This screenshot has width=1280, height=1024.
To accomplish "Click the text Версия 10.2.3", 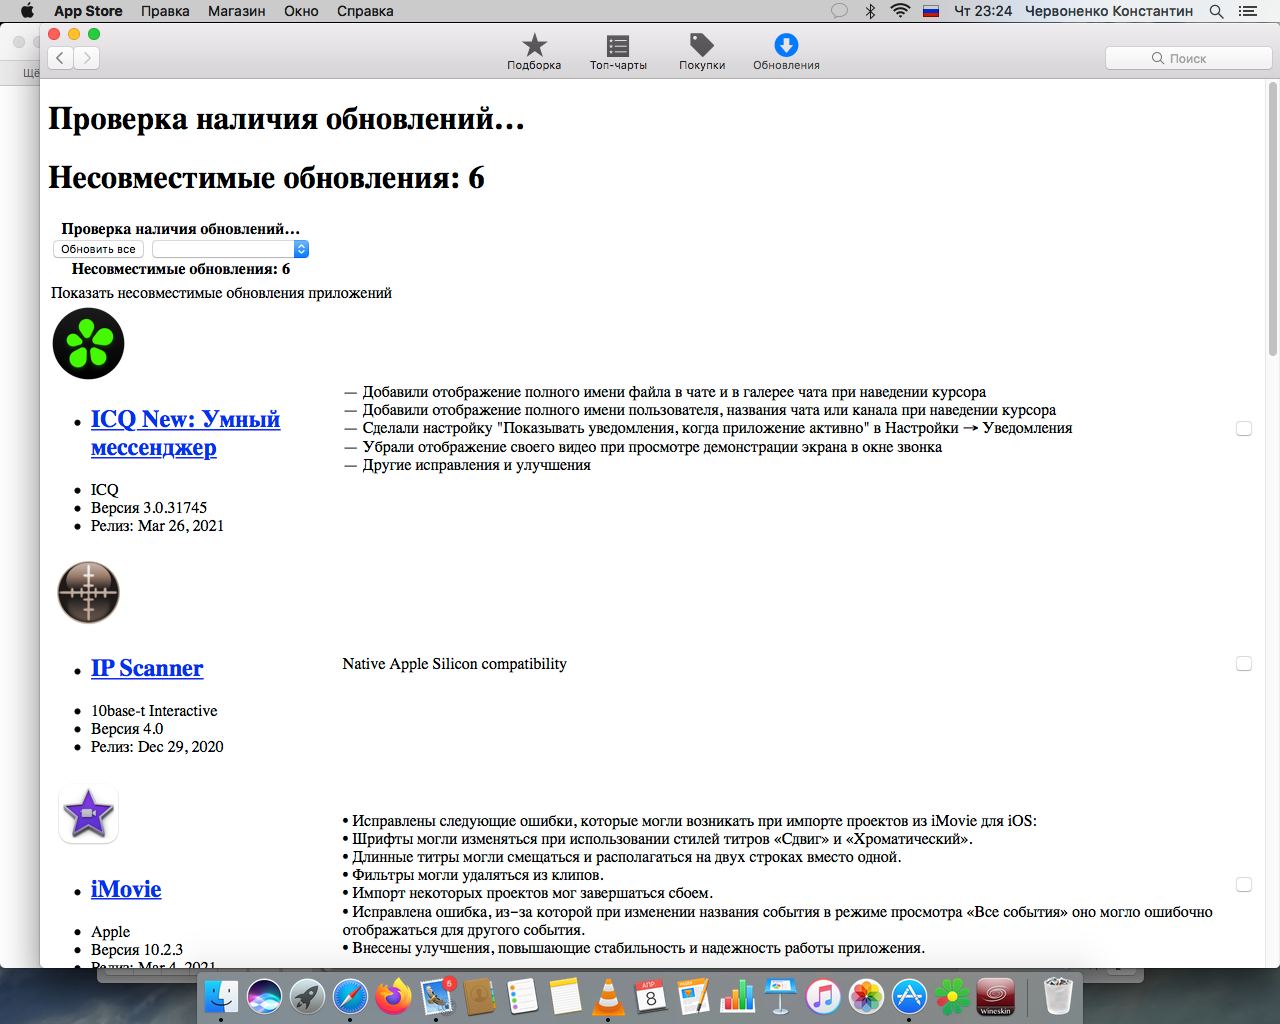I will 137,949.
